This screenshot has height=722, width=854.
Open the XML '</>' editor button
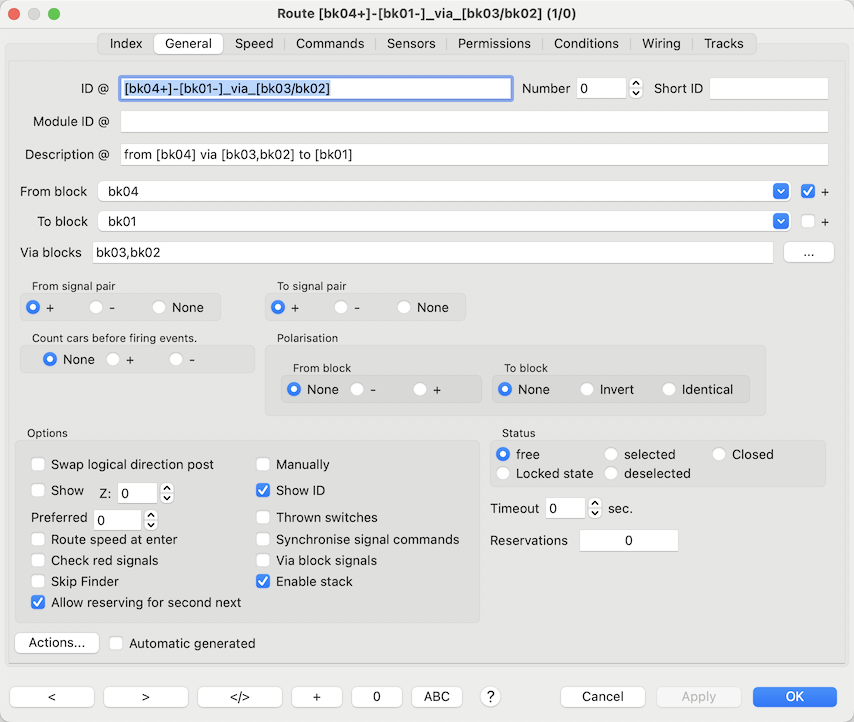pos(239,697)
